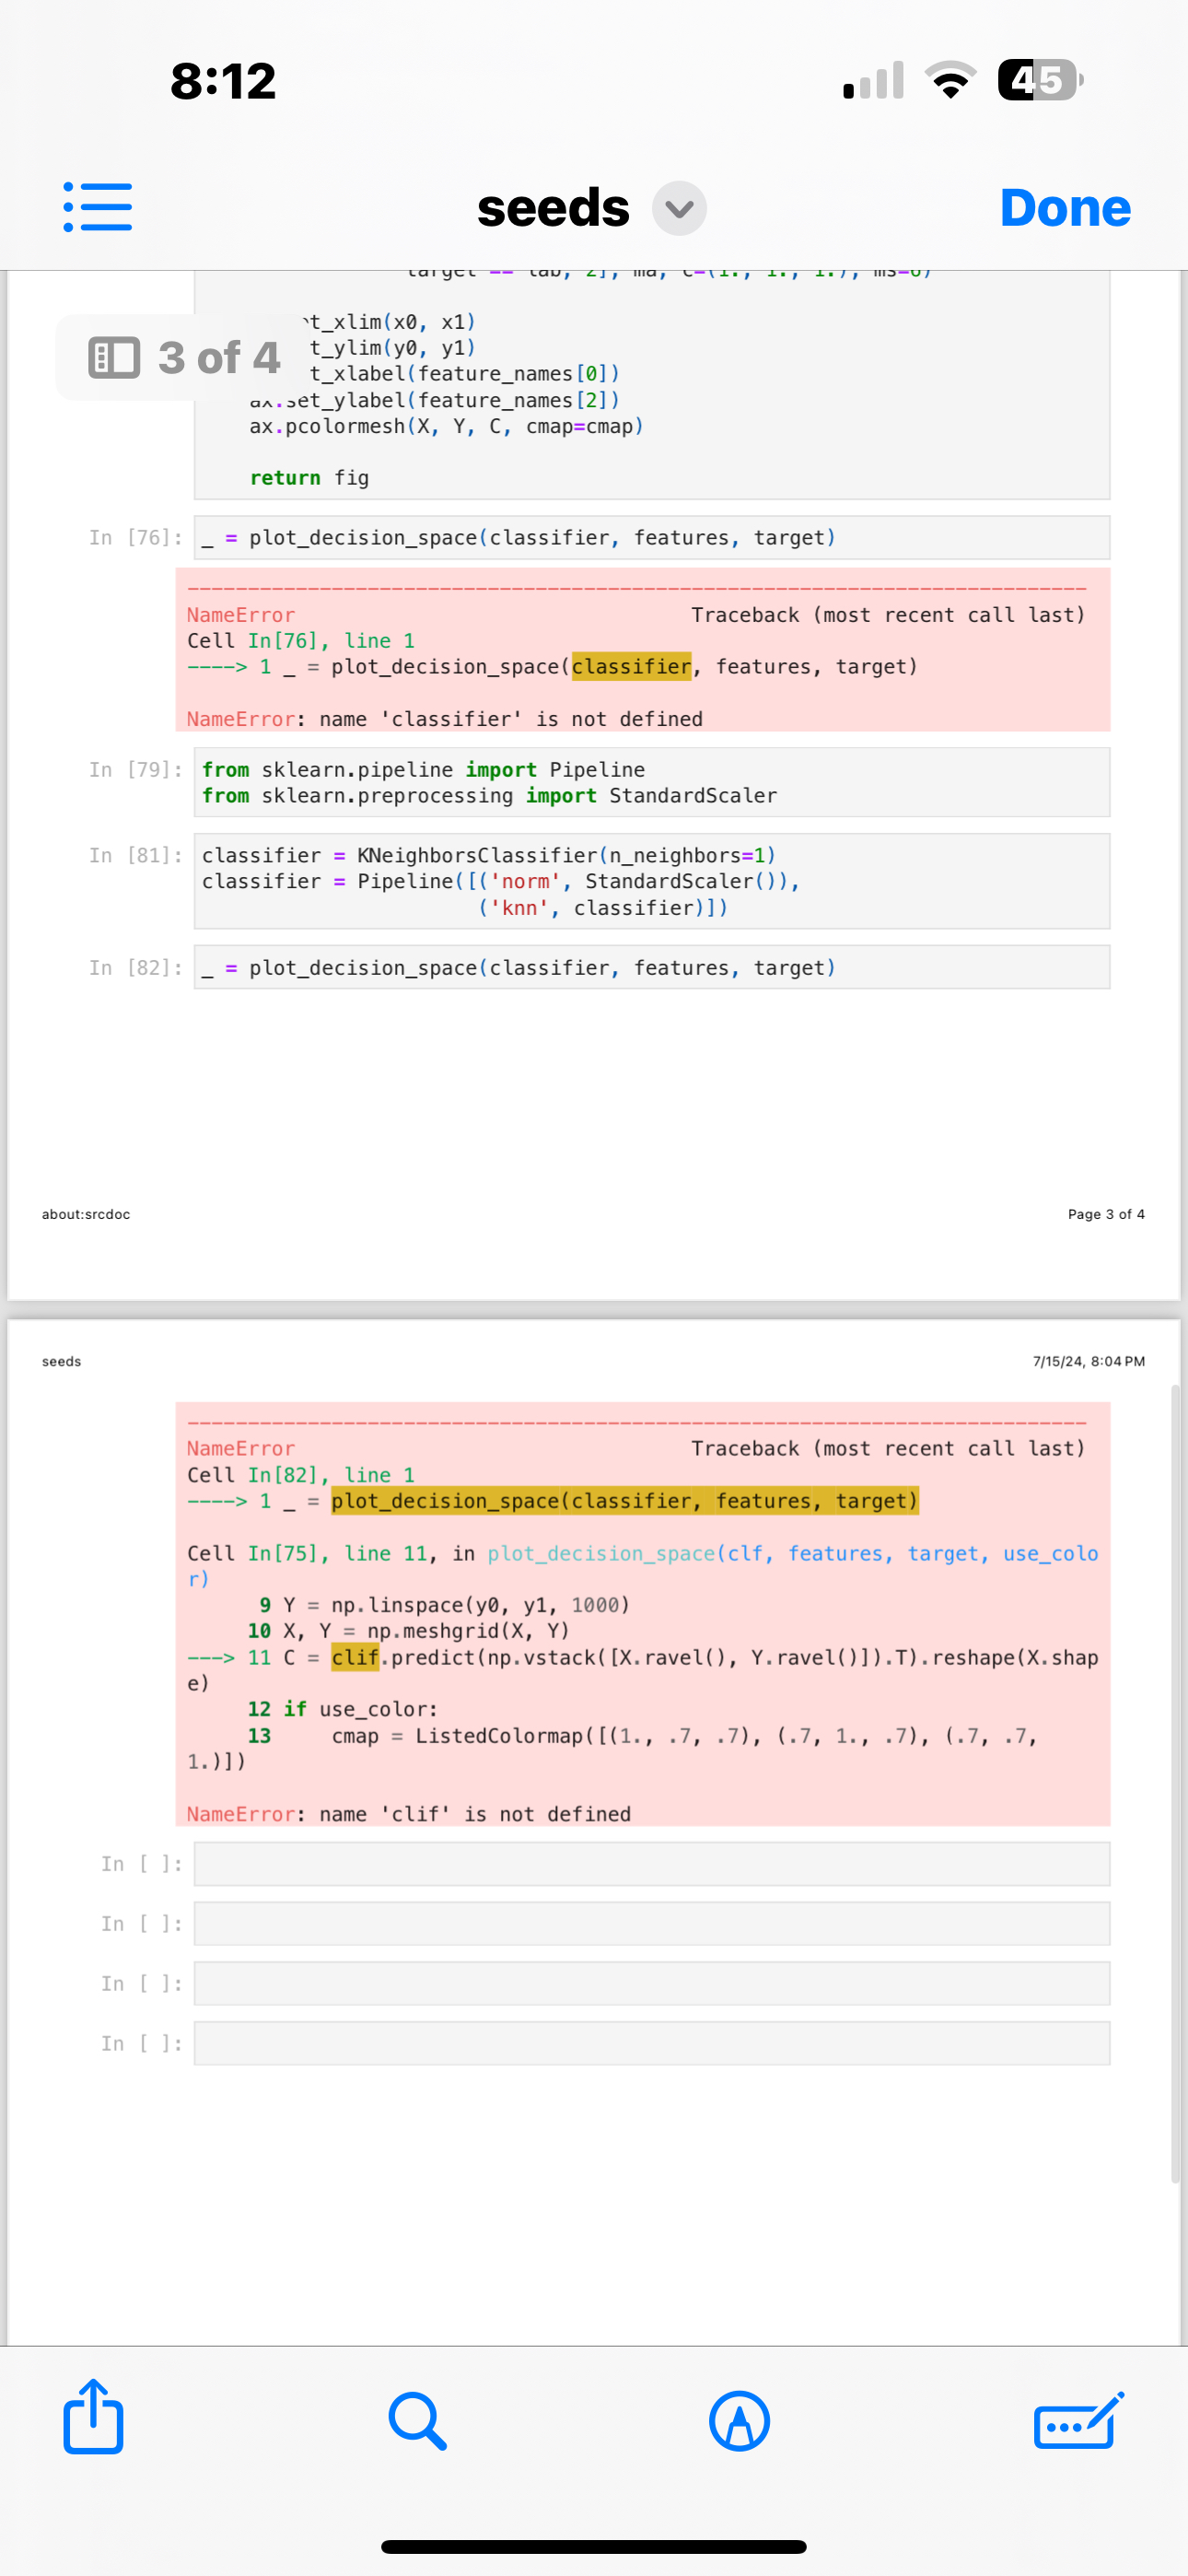Tap the second empty In [ ] cell
This screenshot has width=1188, height=2576.
click(x=651, y=1923)
